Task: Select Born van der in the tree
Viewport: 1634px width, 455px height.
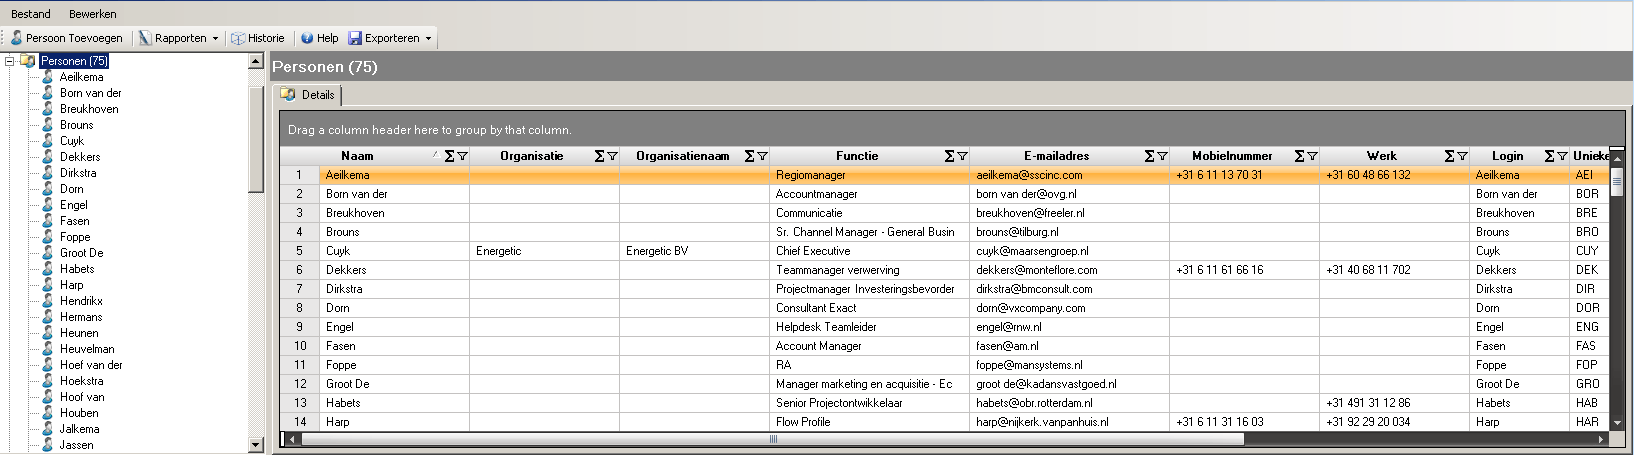Action: (90, 93)
